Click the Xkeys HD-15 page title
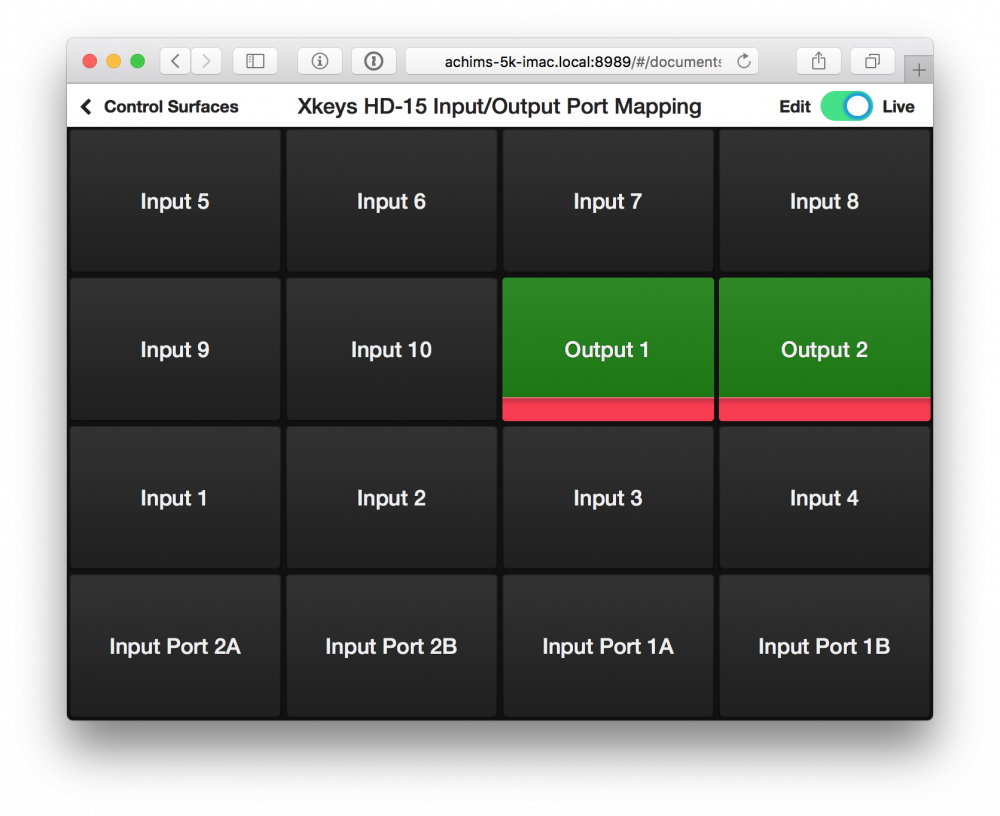The image size is (1000, 816). (499, 106)
